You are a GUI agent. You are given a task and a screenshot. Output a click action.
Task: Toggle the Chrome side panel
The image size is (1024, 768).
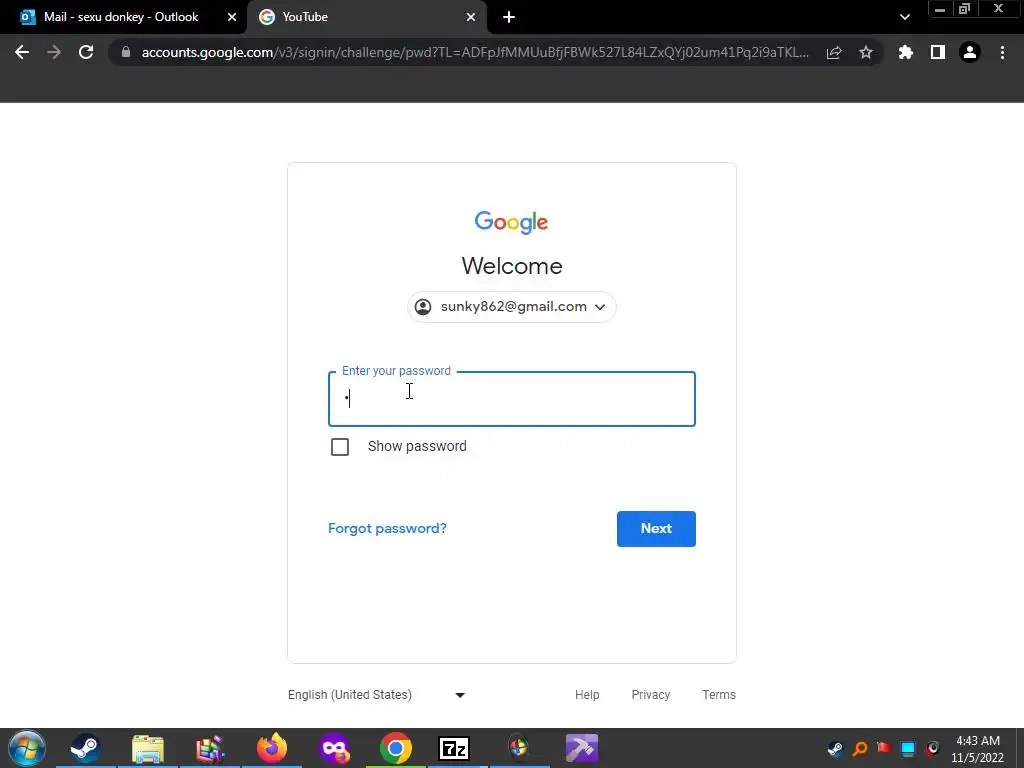[937, 52]
